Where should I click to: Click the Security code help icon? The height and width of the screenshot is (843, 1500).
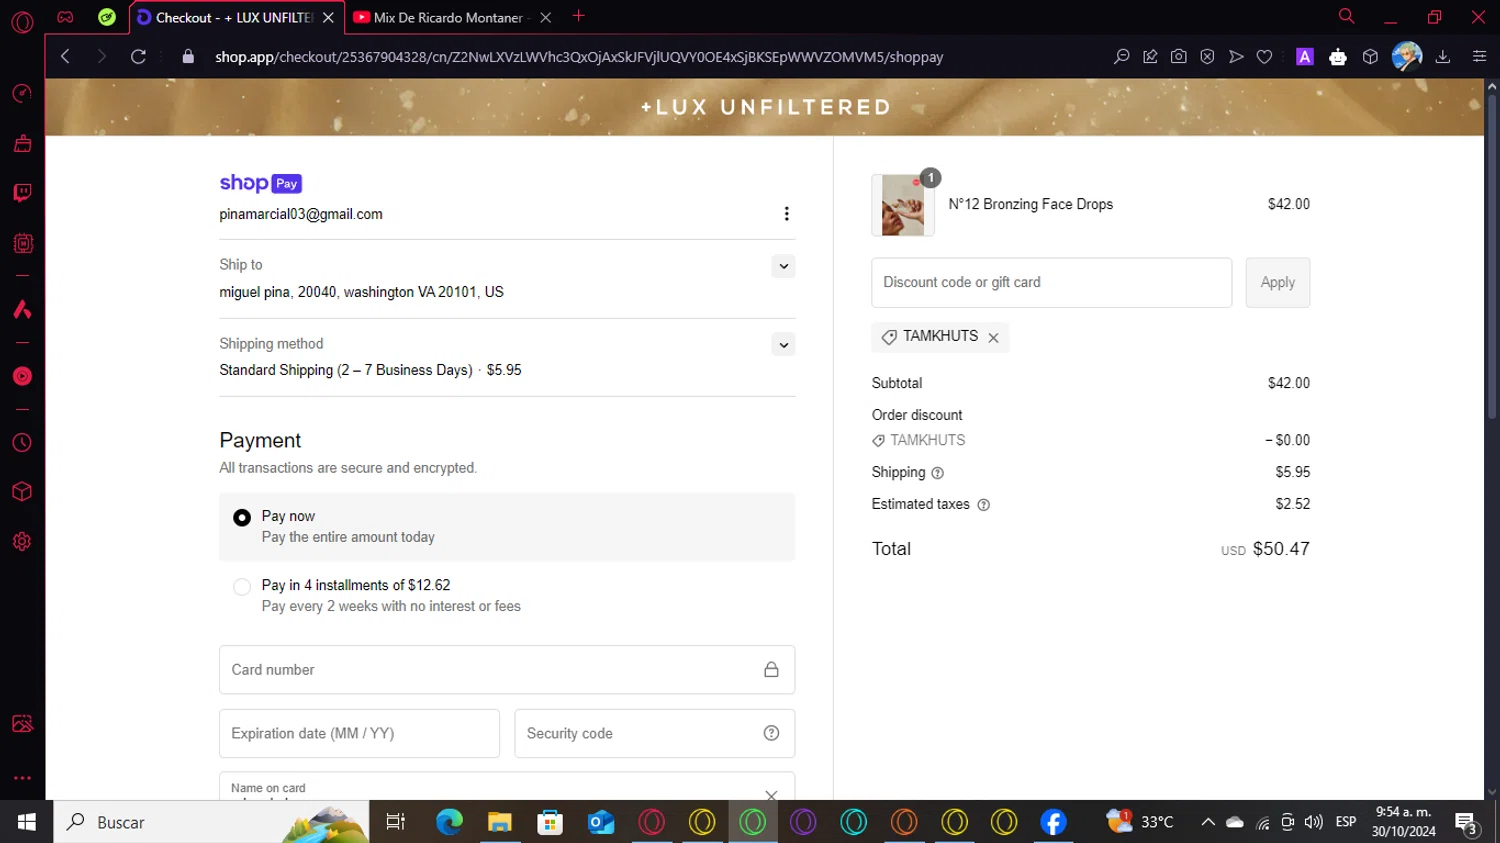[x=771, y=733]
